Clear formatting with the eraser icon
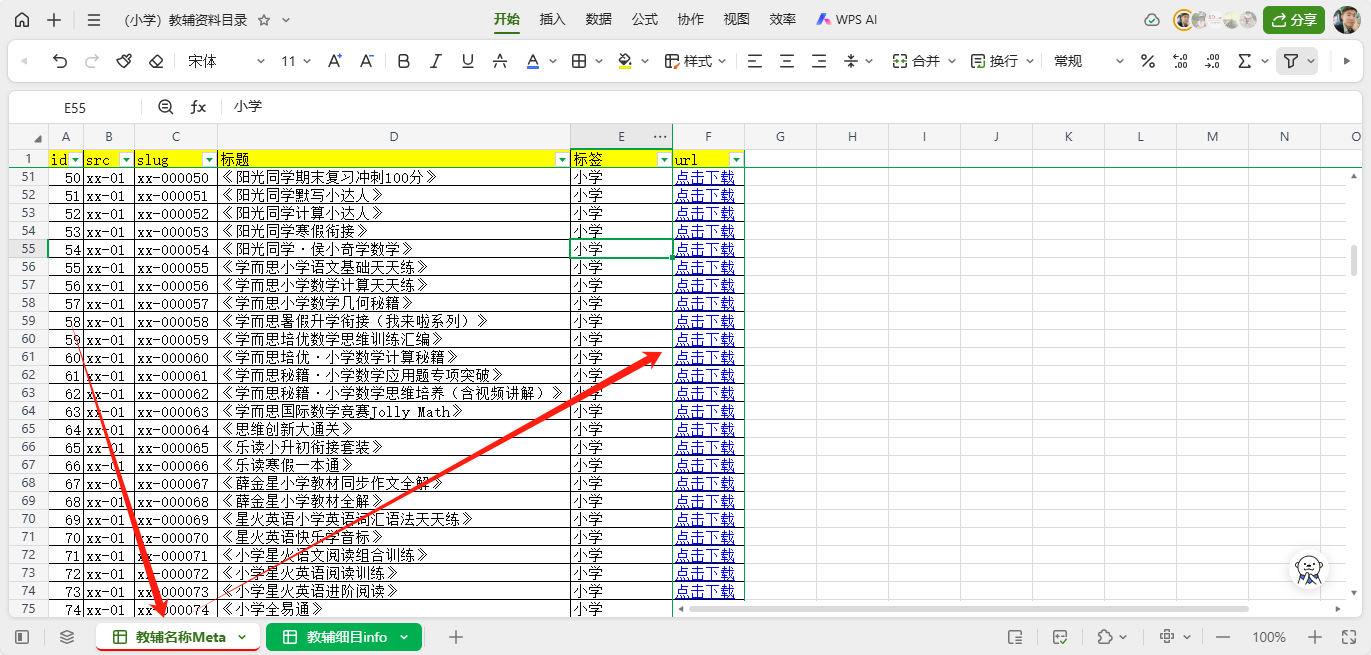1371x655 pixels. point(155,61)
